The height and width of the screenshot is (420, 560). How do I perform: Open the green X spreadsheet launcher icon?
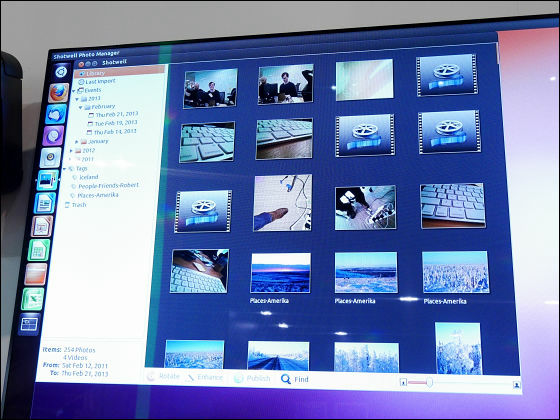click(33, 299)
